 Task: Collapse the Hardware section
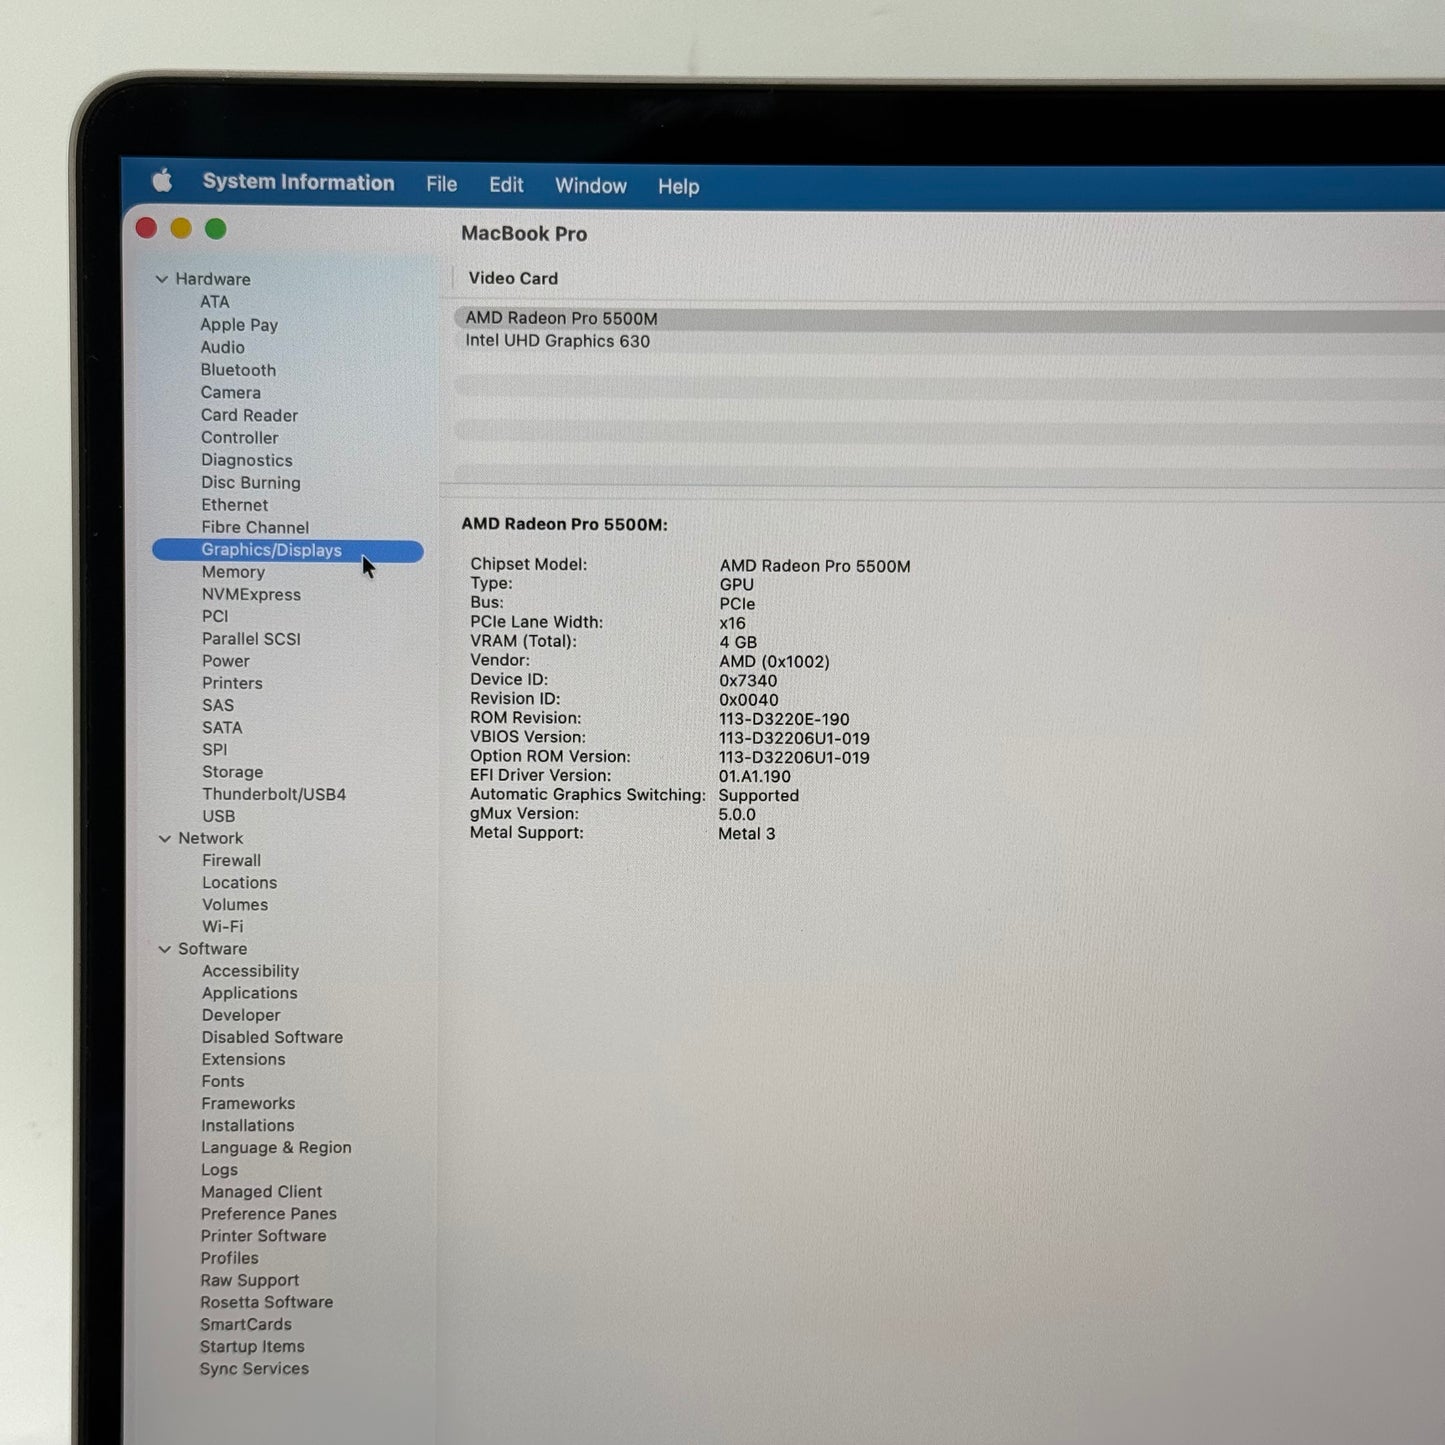point(162,279)
